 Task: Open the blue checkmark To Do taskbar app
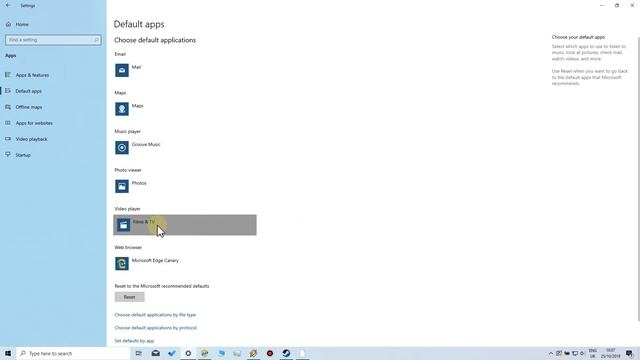pyautogui.click(x=172, y=353)
